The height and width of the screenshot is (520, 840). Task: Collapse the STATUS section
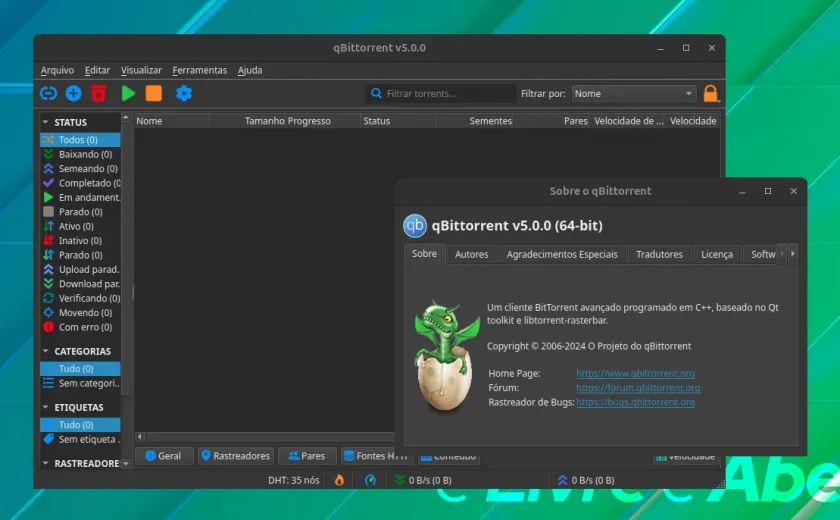tap(46, 122)
